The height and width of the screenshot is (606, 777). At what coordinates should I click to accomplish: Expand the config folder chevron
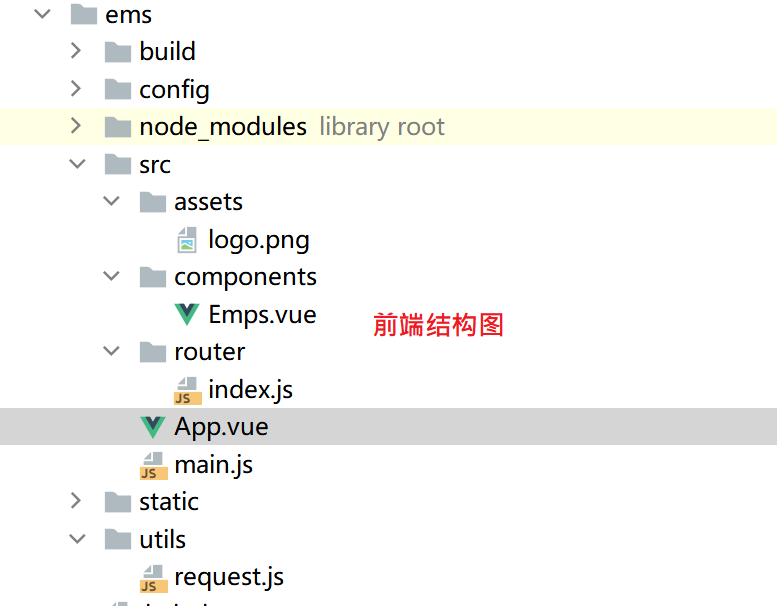(x=76, y=89)
